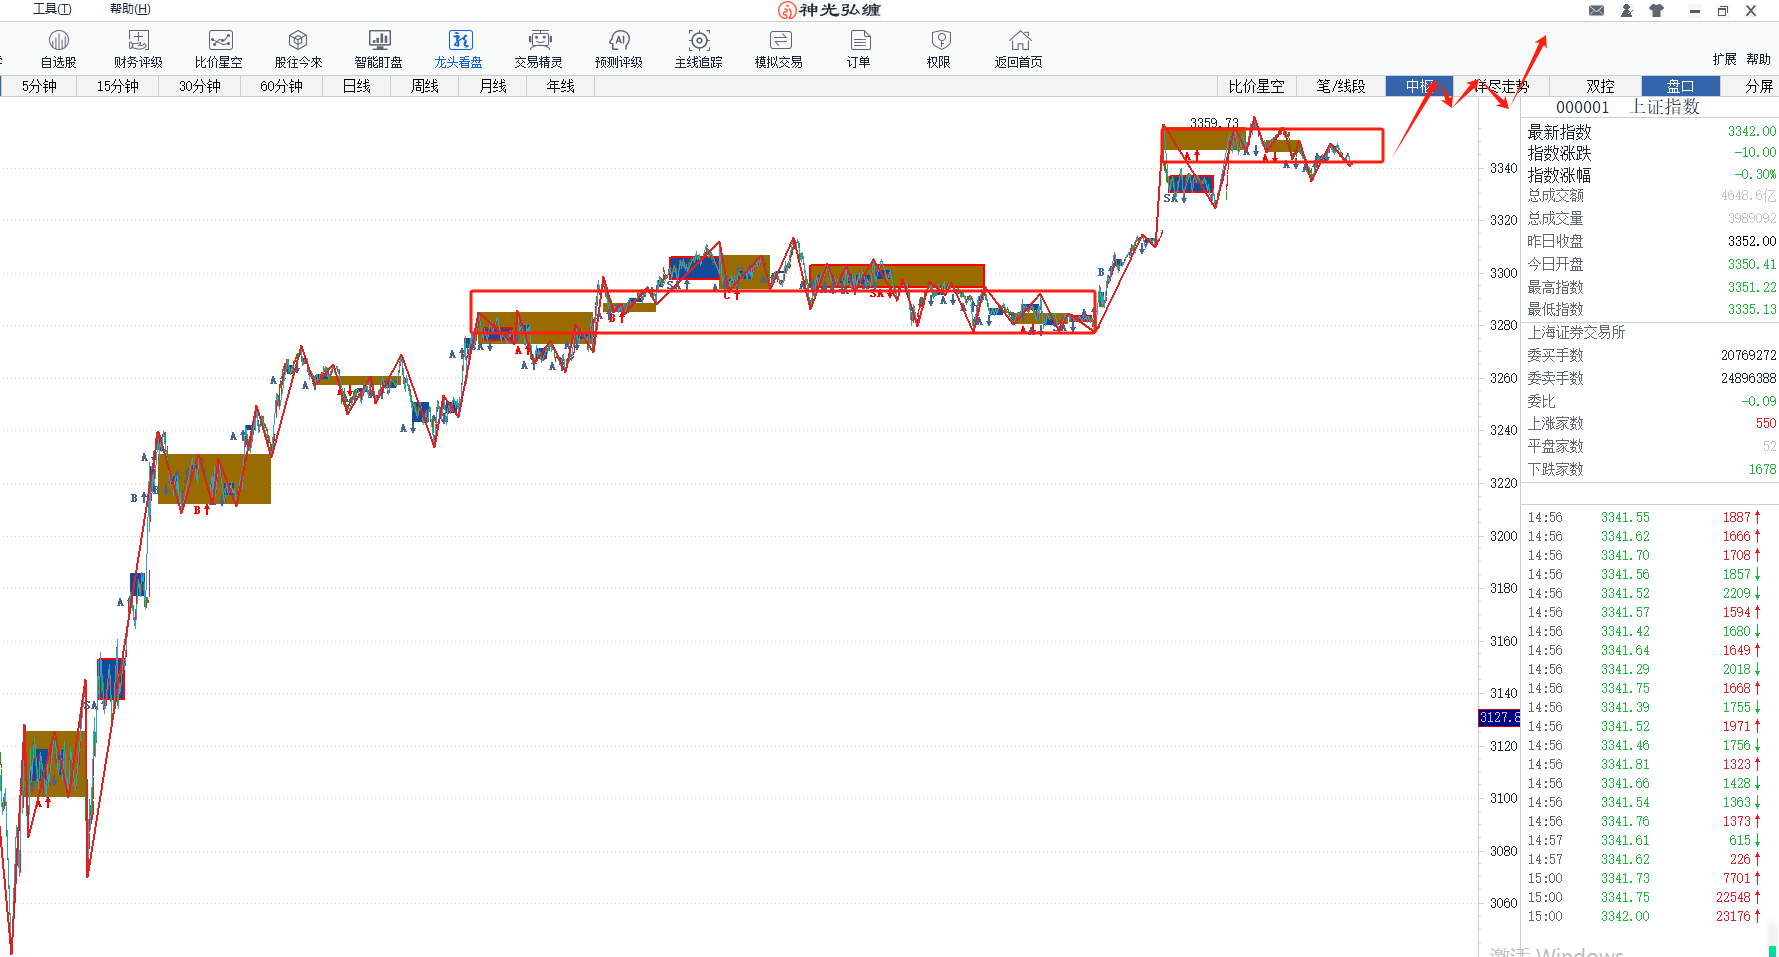Screen dimensions: 1779x957
Task: Open the 模拟交易 simulated trading icon
Action: point(779,41)
